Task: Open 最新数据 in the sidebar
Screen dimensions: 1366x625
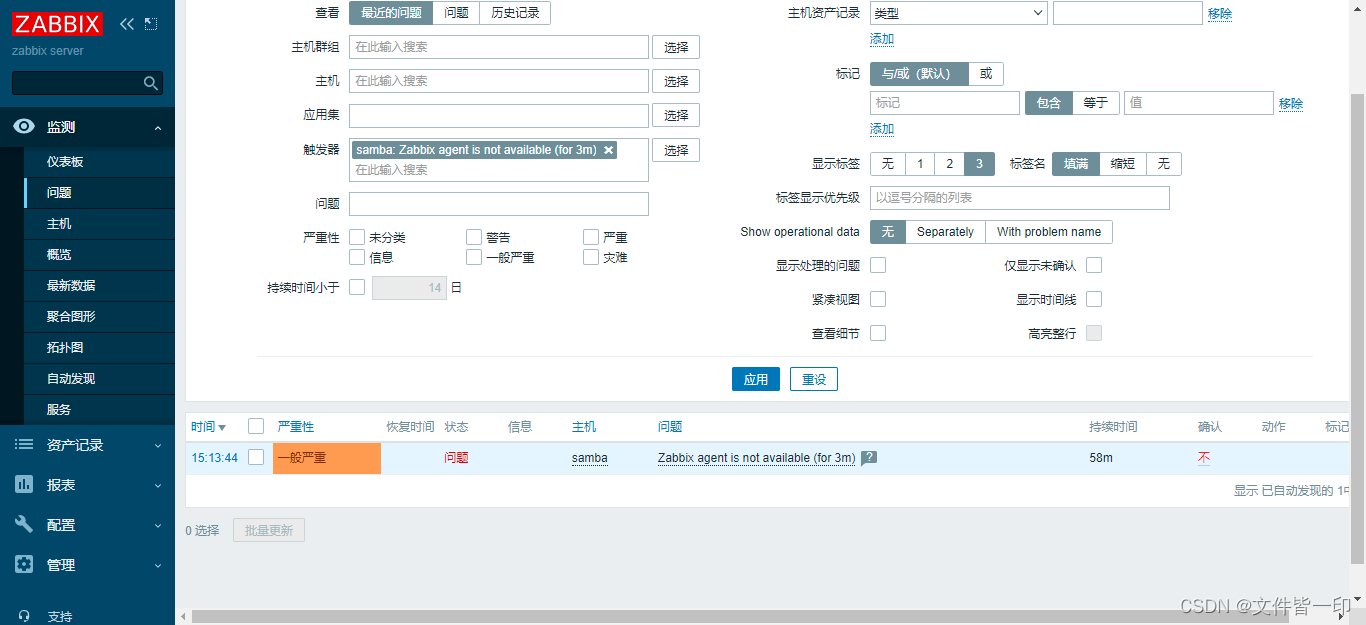Action: 71,286
